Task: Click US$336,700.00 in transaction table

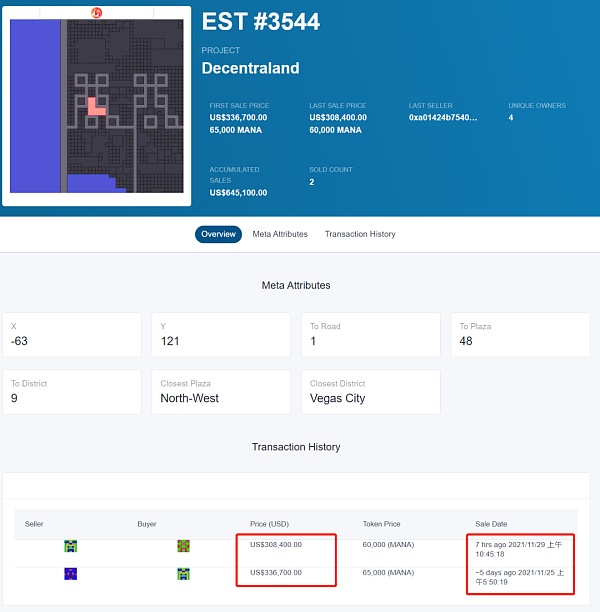Action: coord(276,573)
